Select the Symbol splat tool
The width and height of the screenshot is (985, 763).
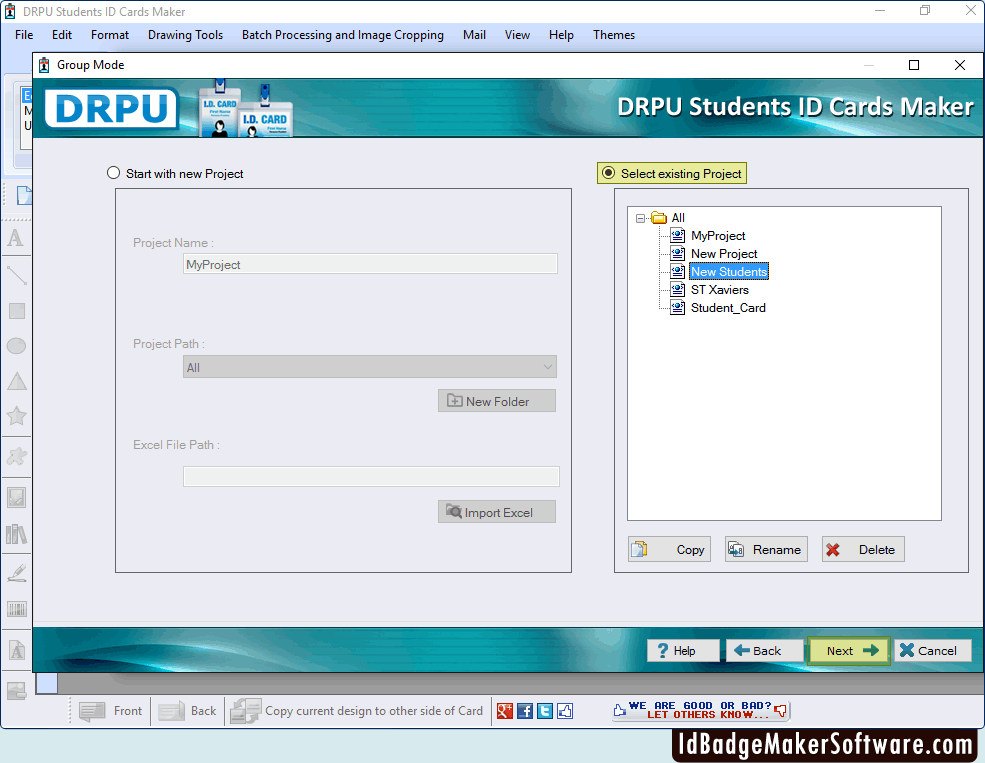coord(16,457)
